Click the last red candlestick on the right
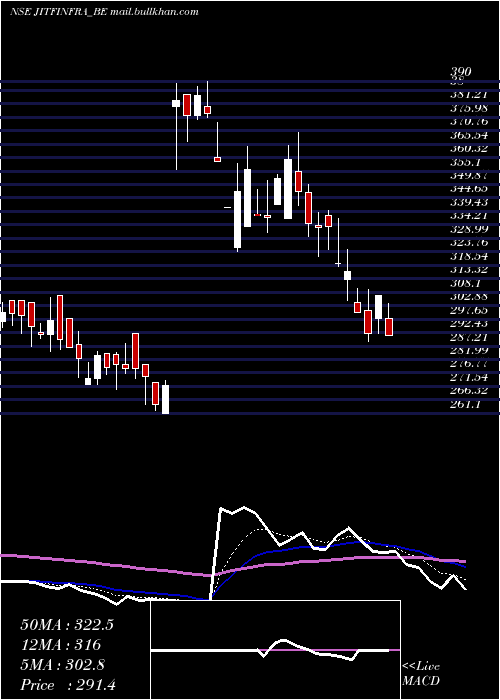Image resolution: width=500 pixels, height=700 pixels. pyautogui.click(x=389, y=327)
